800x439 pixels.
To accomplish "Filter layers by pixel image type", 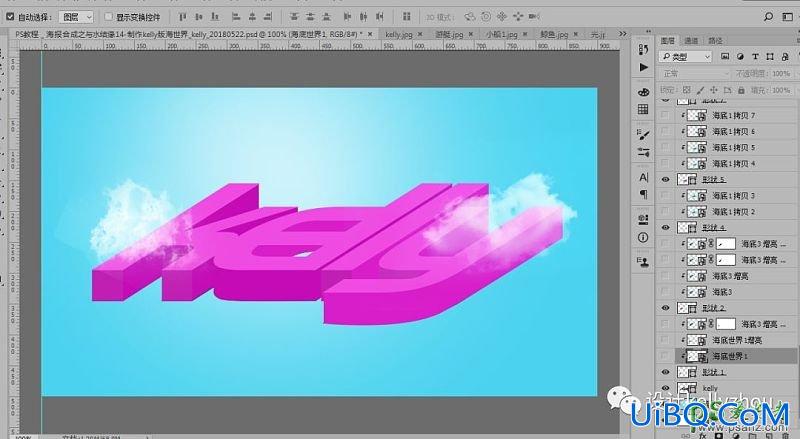I will [725, 57].
